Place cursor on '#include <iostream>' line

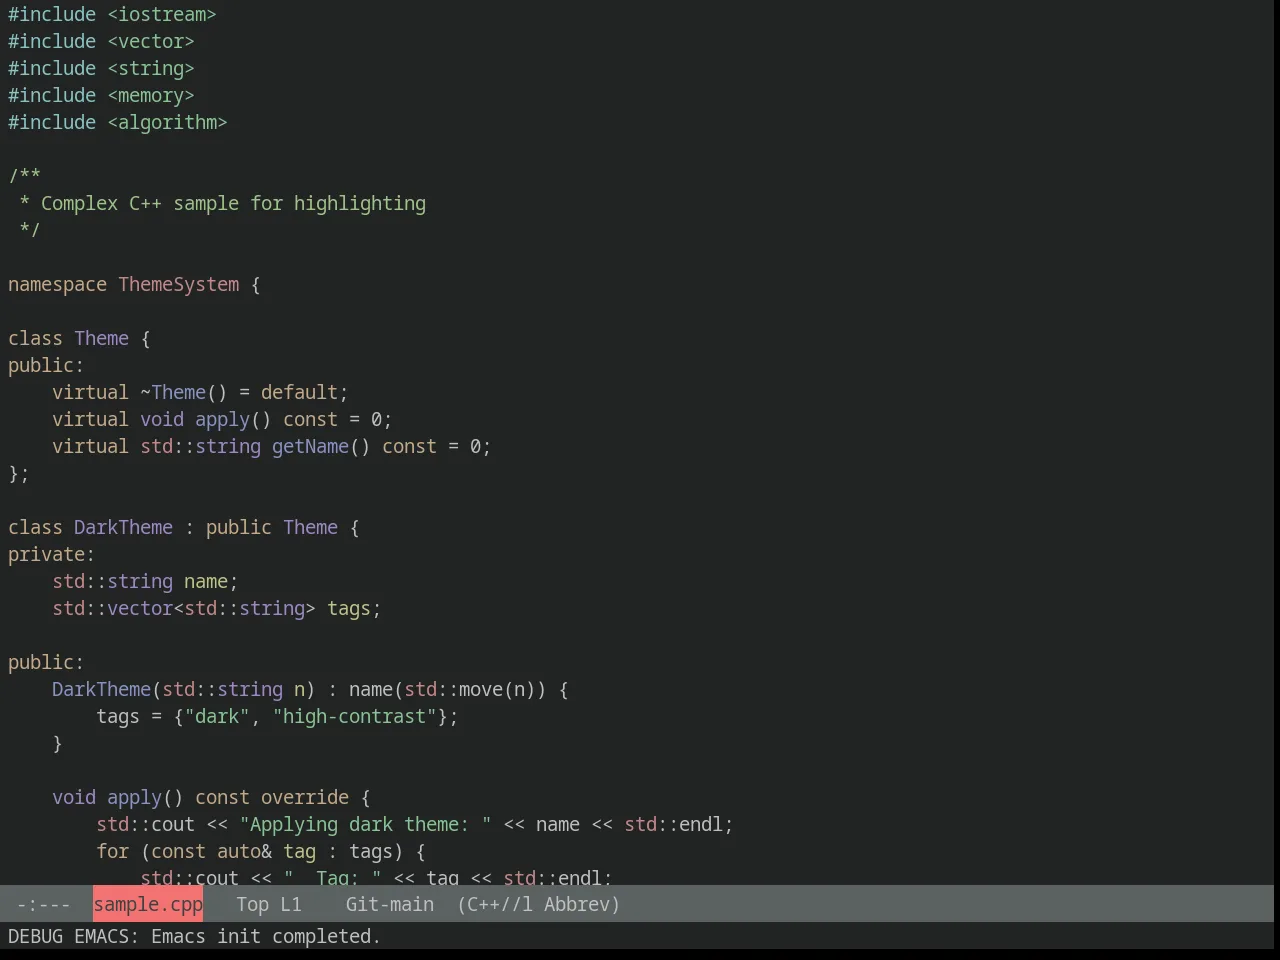112,14
